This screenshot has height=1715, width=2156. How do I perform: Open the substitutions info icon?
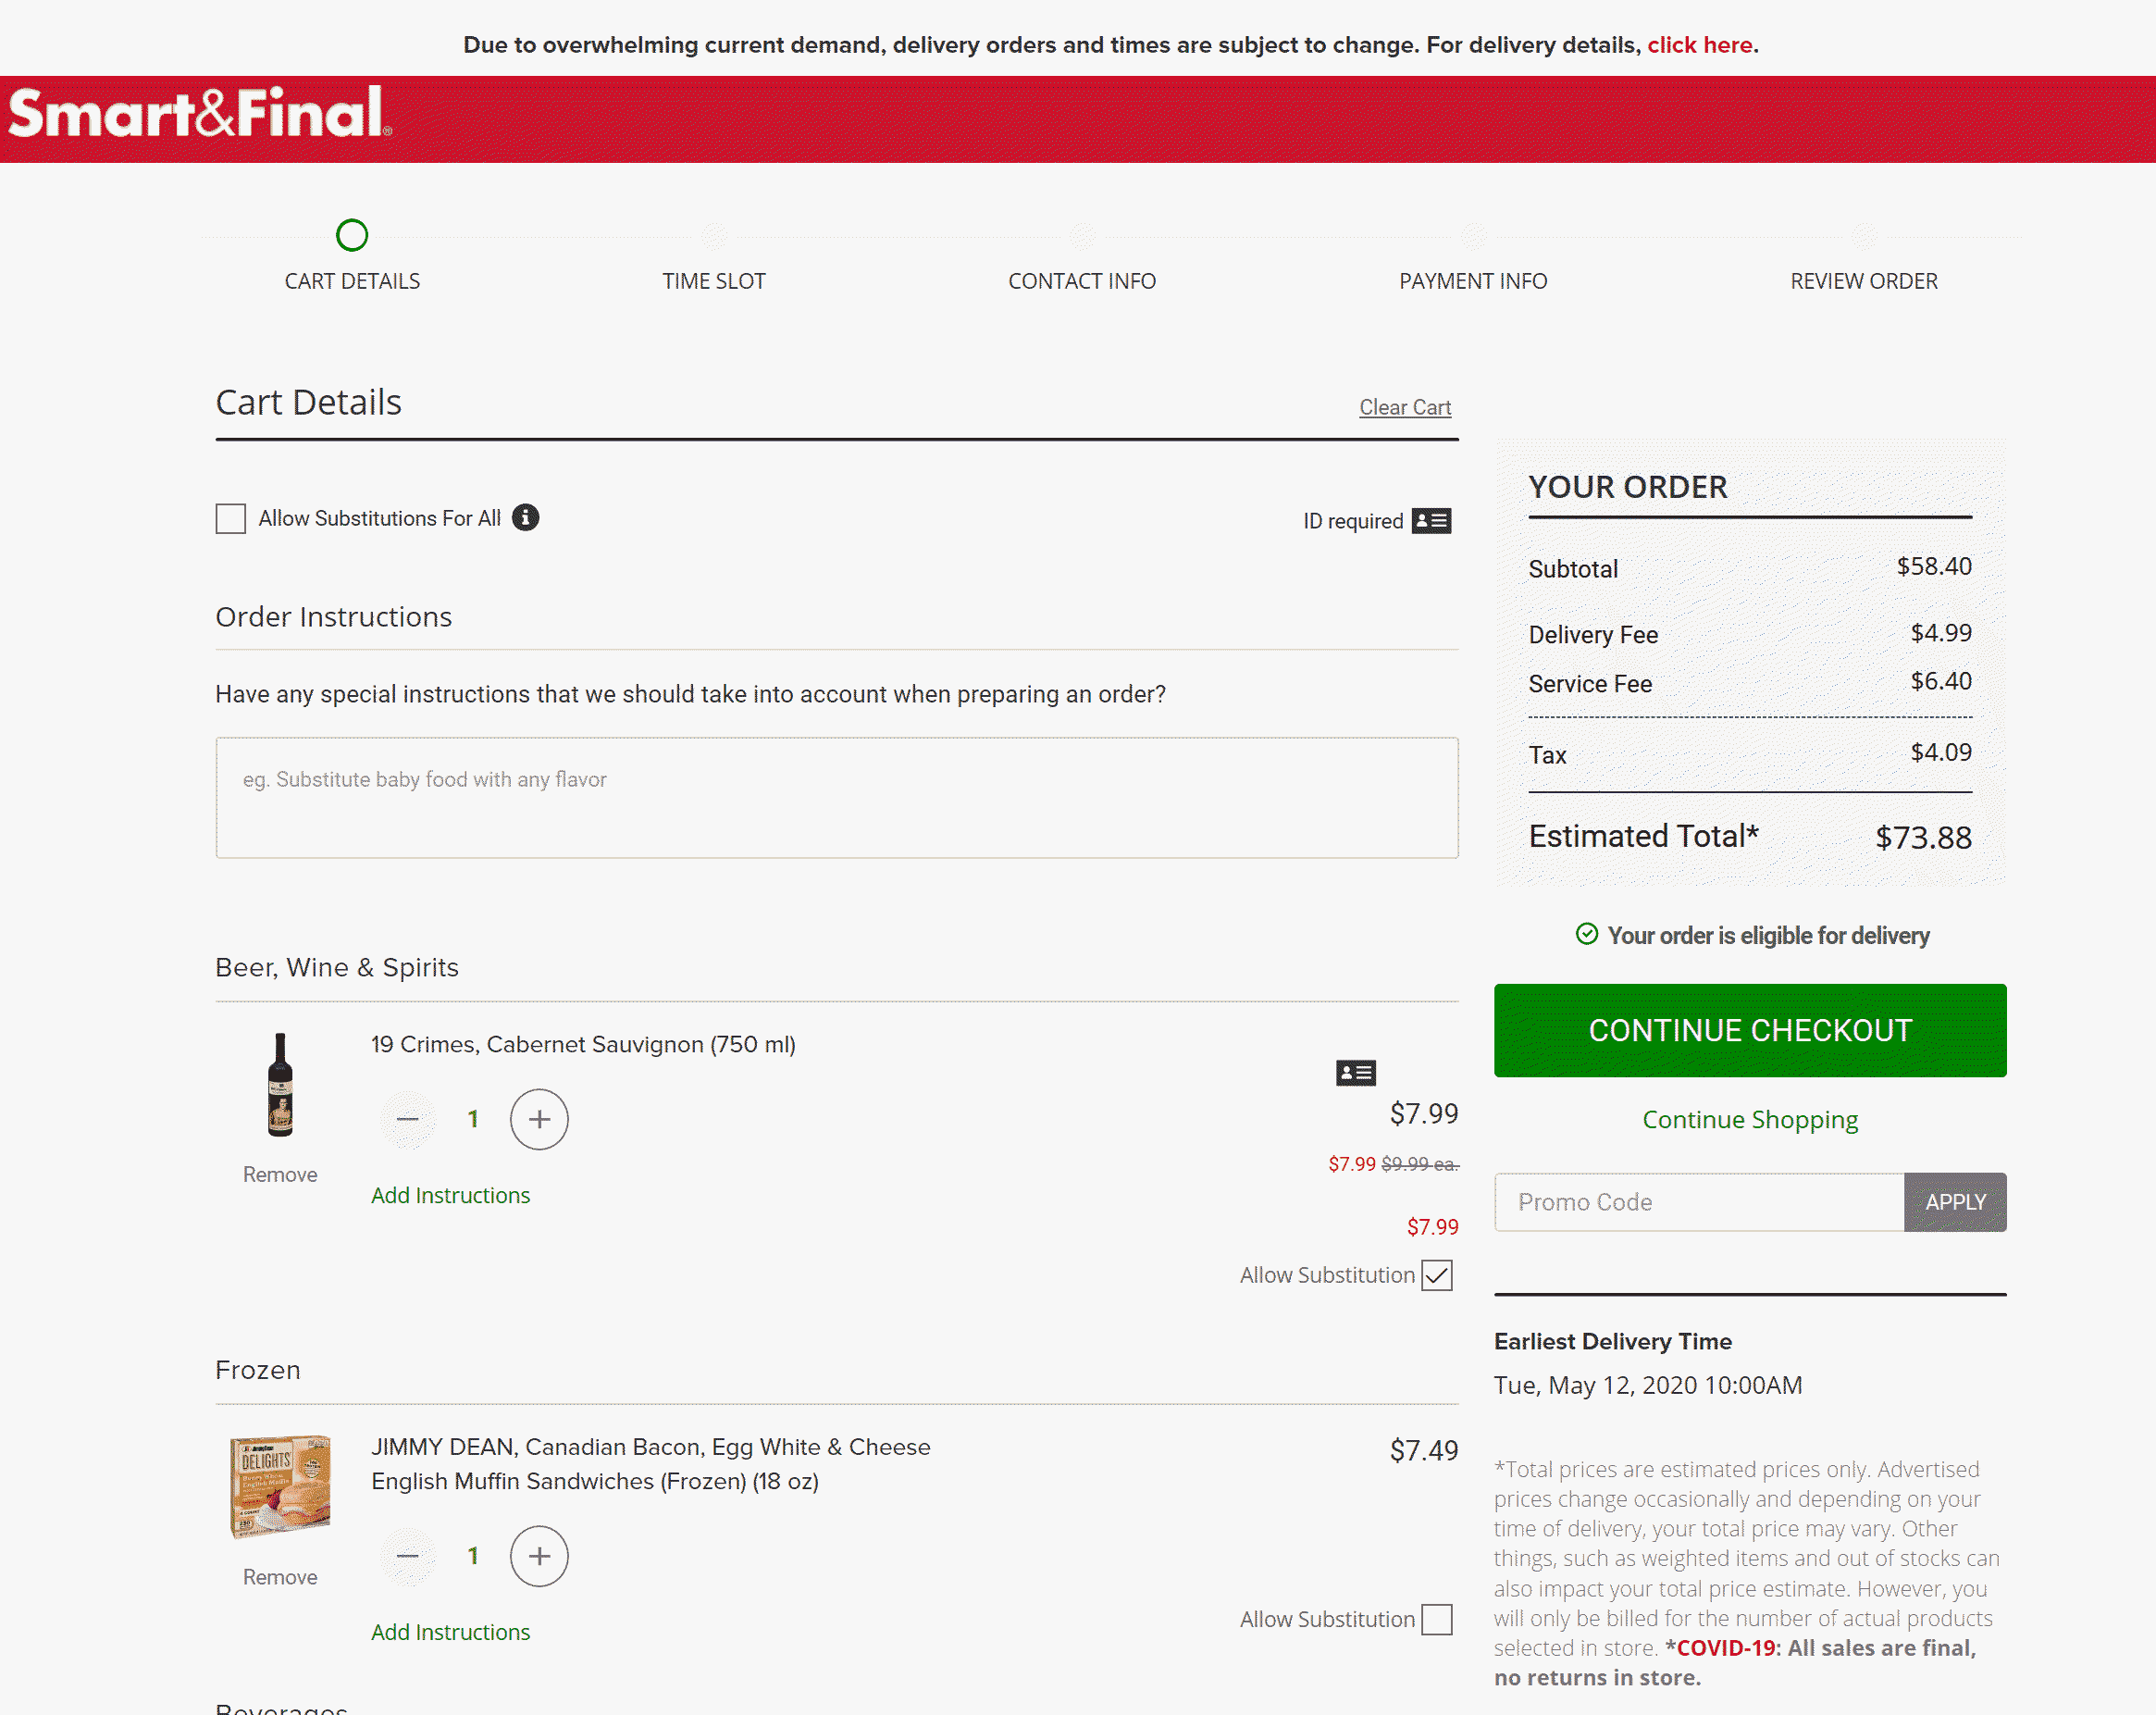coord(526,517)
